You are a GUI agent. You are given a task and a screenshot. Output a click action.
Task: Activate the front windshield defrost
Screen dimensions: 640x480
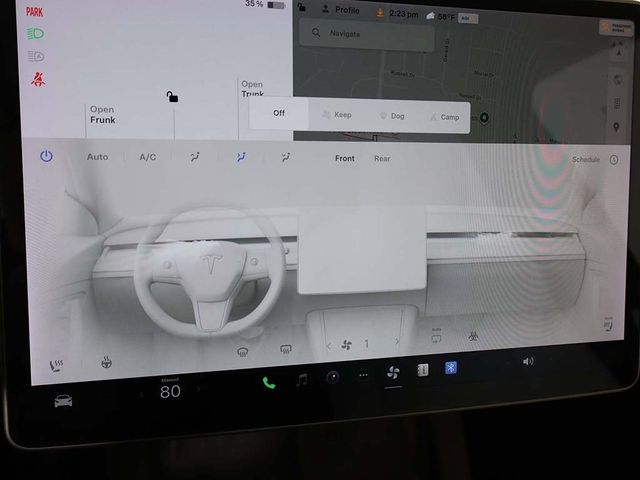coord(242,351)
